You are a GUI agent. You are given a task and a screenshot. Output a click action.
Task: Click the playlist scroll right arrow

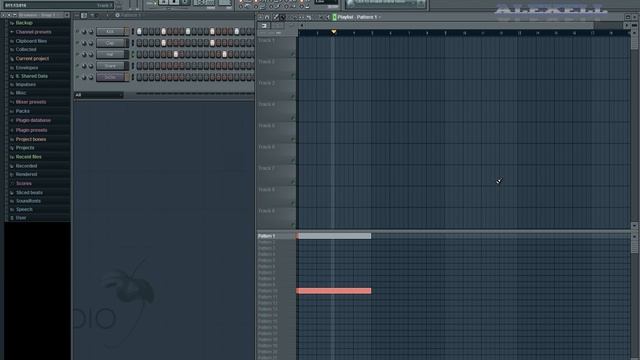coord(627,26)
